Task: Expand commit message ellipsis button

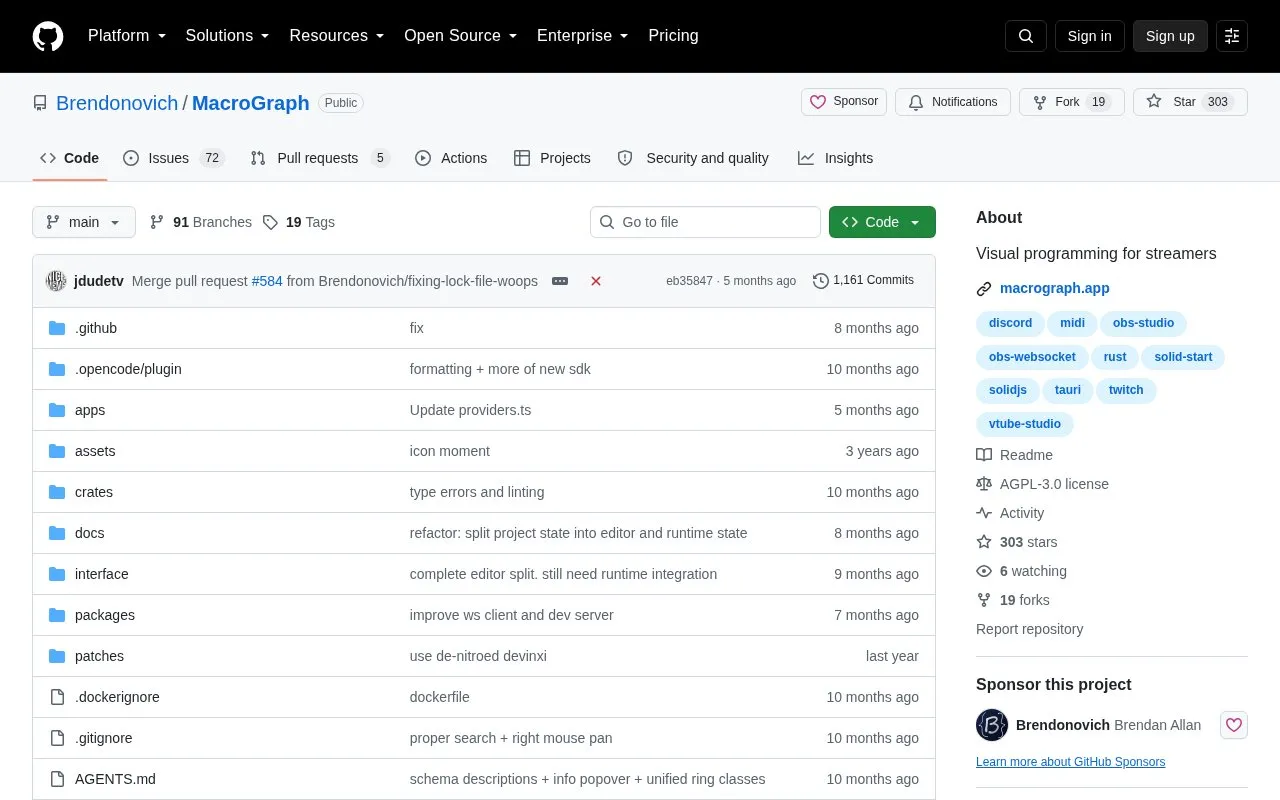Action: 560,281
